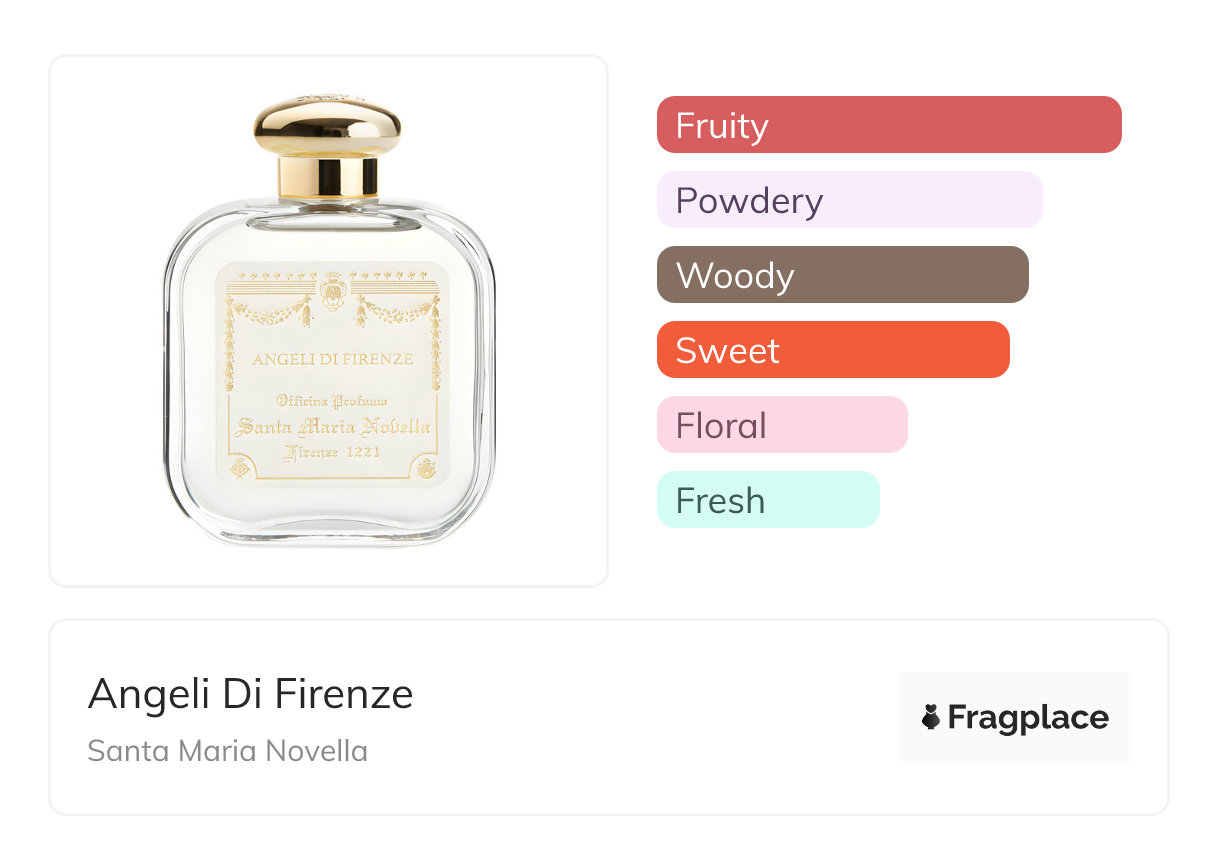The height and width of the screenshot is (864, 1218).
Task: Click the word Fruity in top bar
Action: pos(722,126)
